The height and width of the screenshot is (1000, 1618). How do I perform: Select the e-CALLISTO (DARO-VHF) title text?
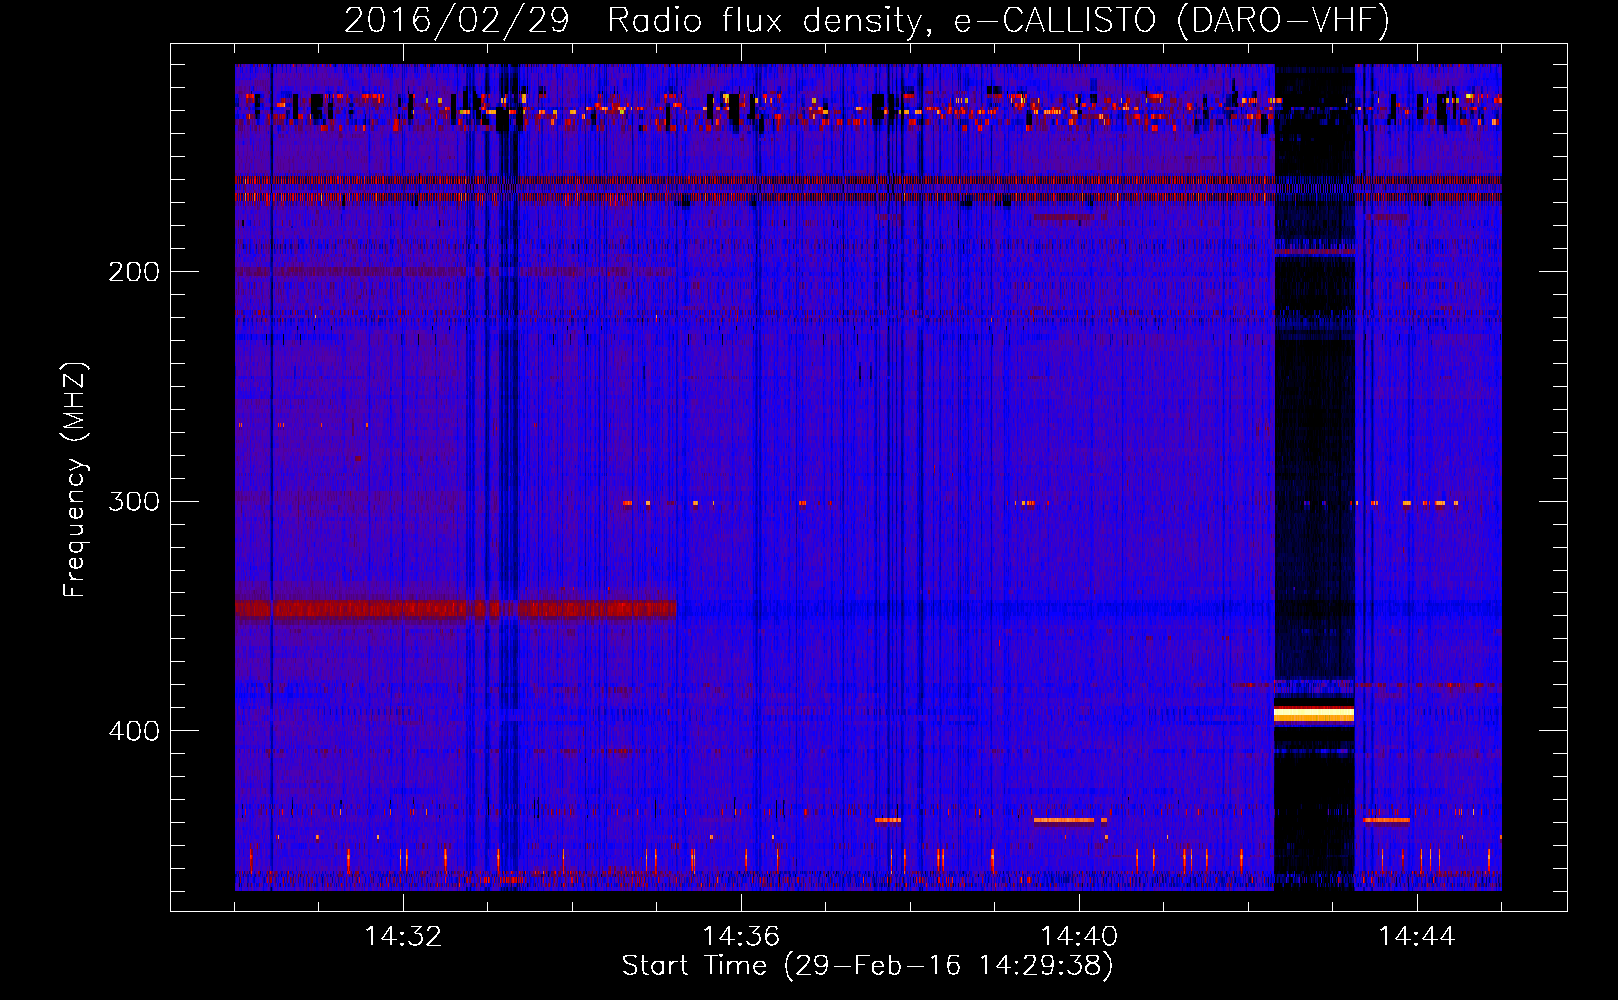coord(1172,20)
